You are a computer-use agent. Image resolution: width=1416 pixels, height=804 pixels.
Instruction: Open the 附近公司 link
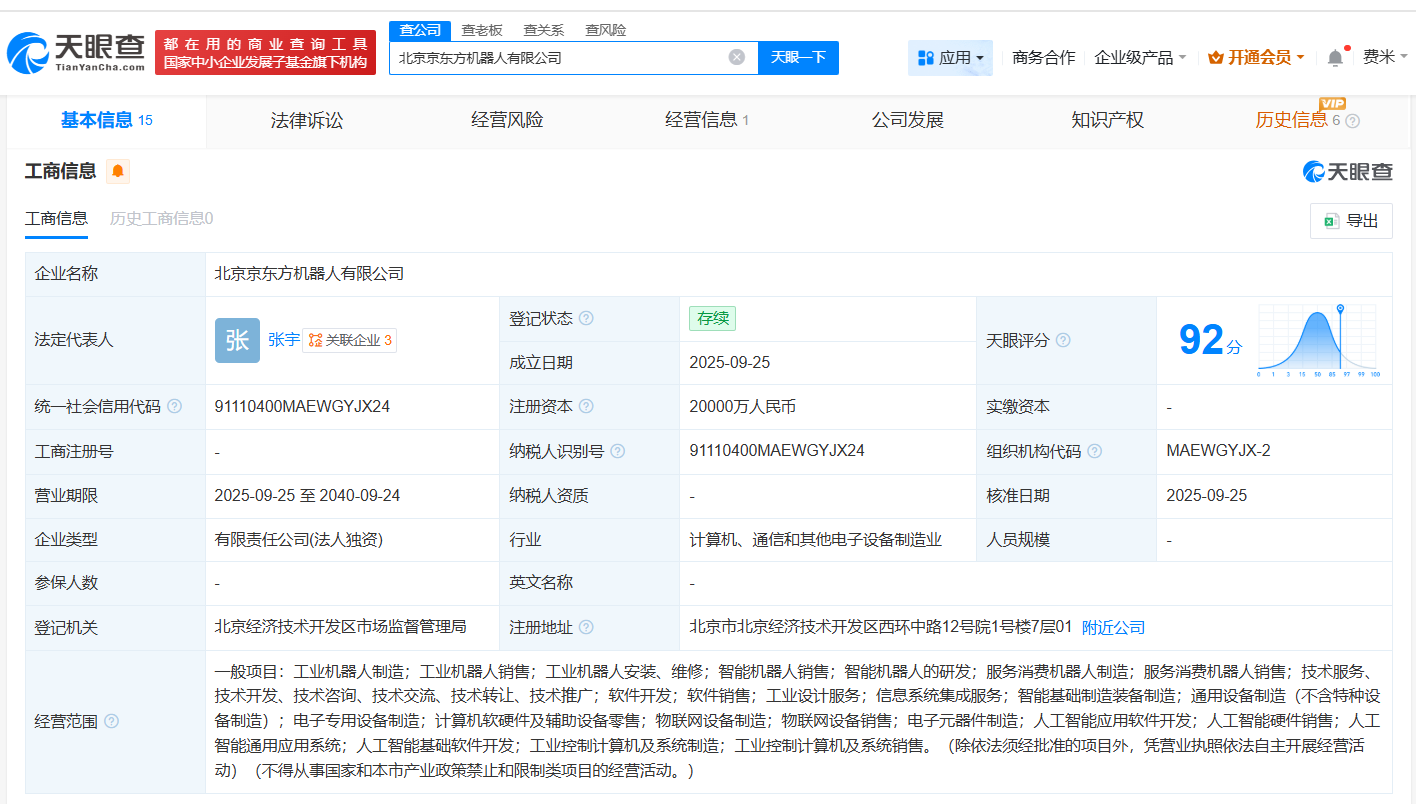1115,627
